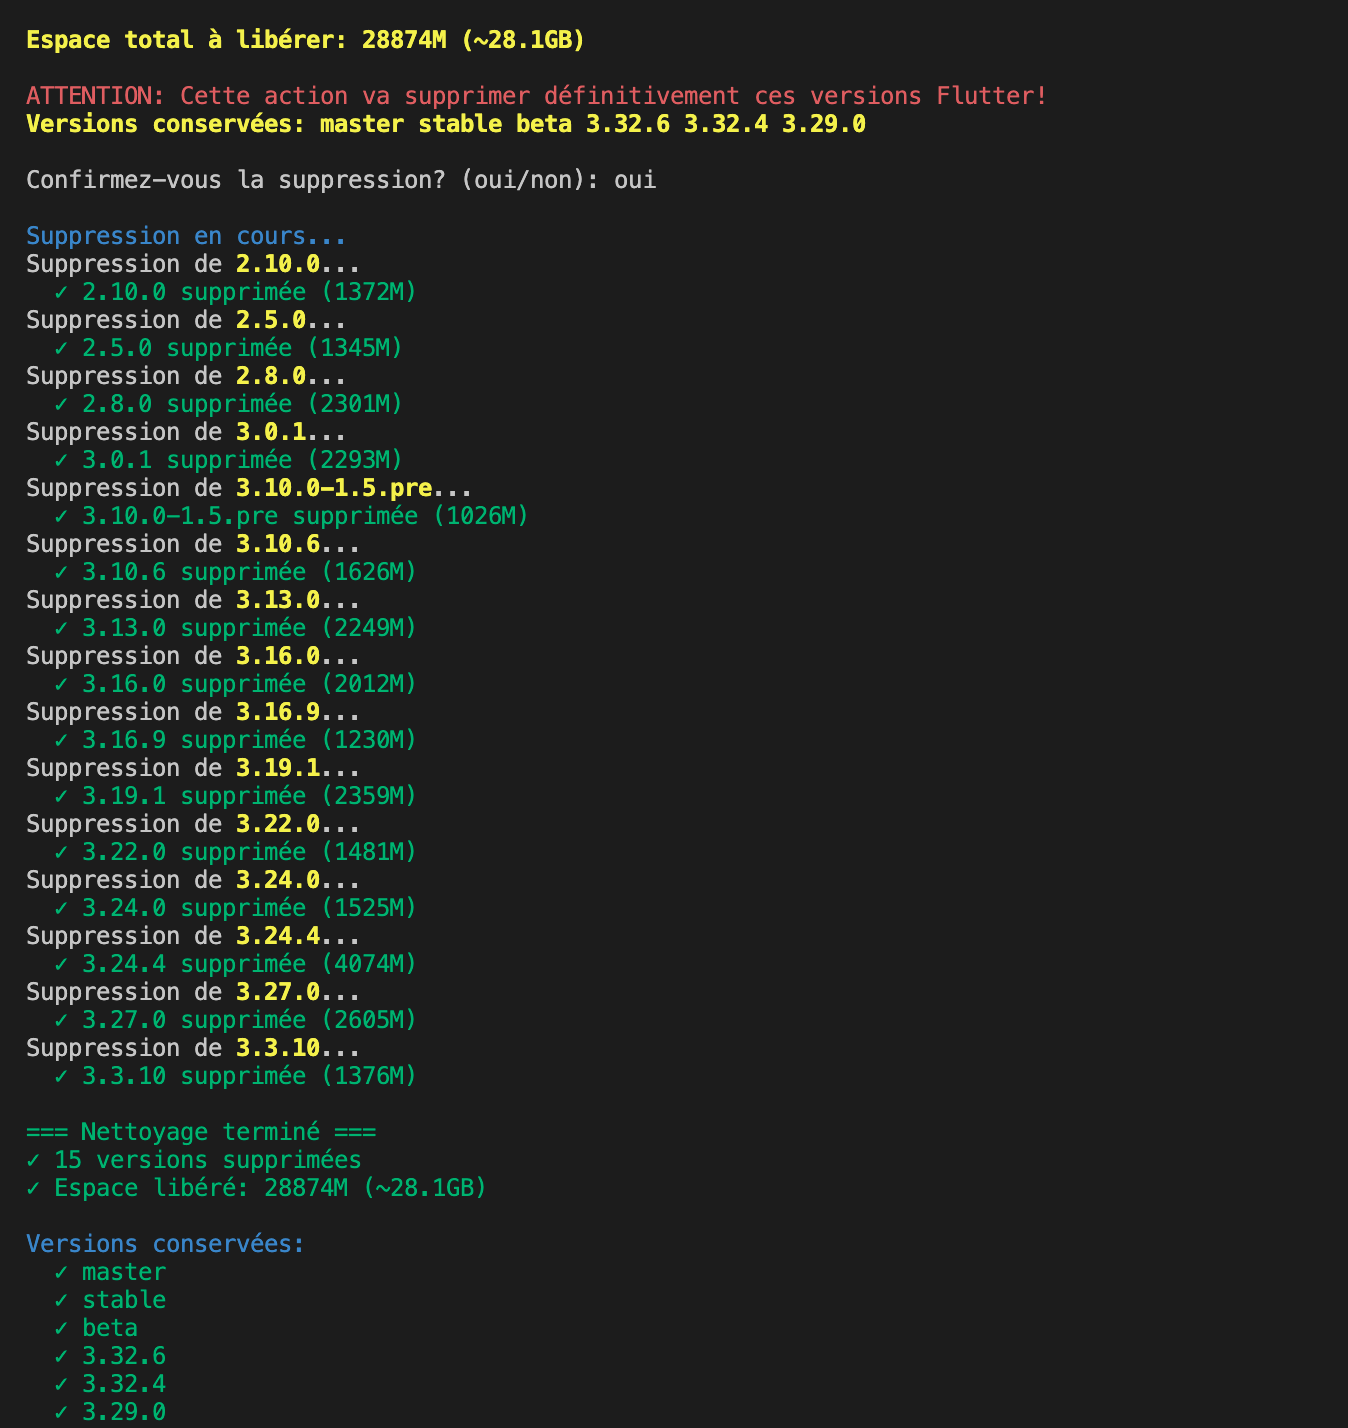Click the red ATTENTION warning line
Viewport: 1348px width, 1428px height.
[537, 96]
